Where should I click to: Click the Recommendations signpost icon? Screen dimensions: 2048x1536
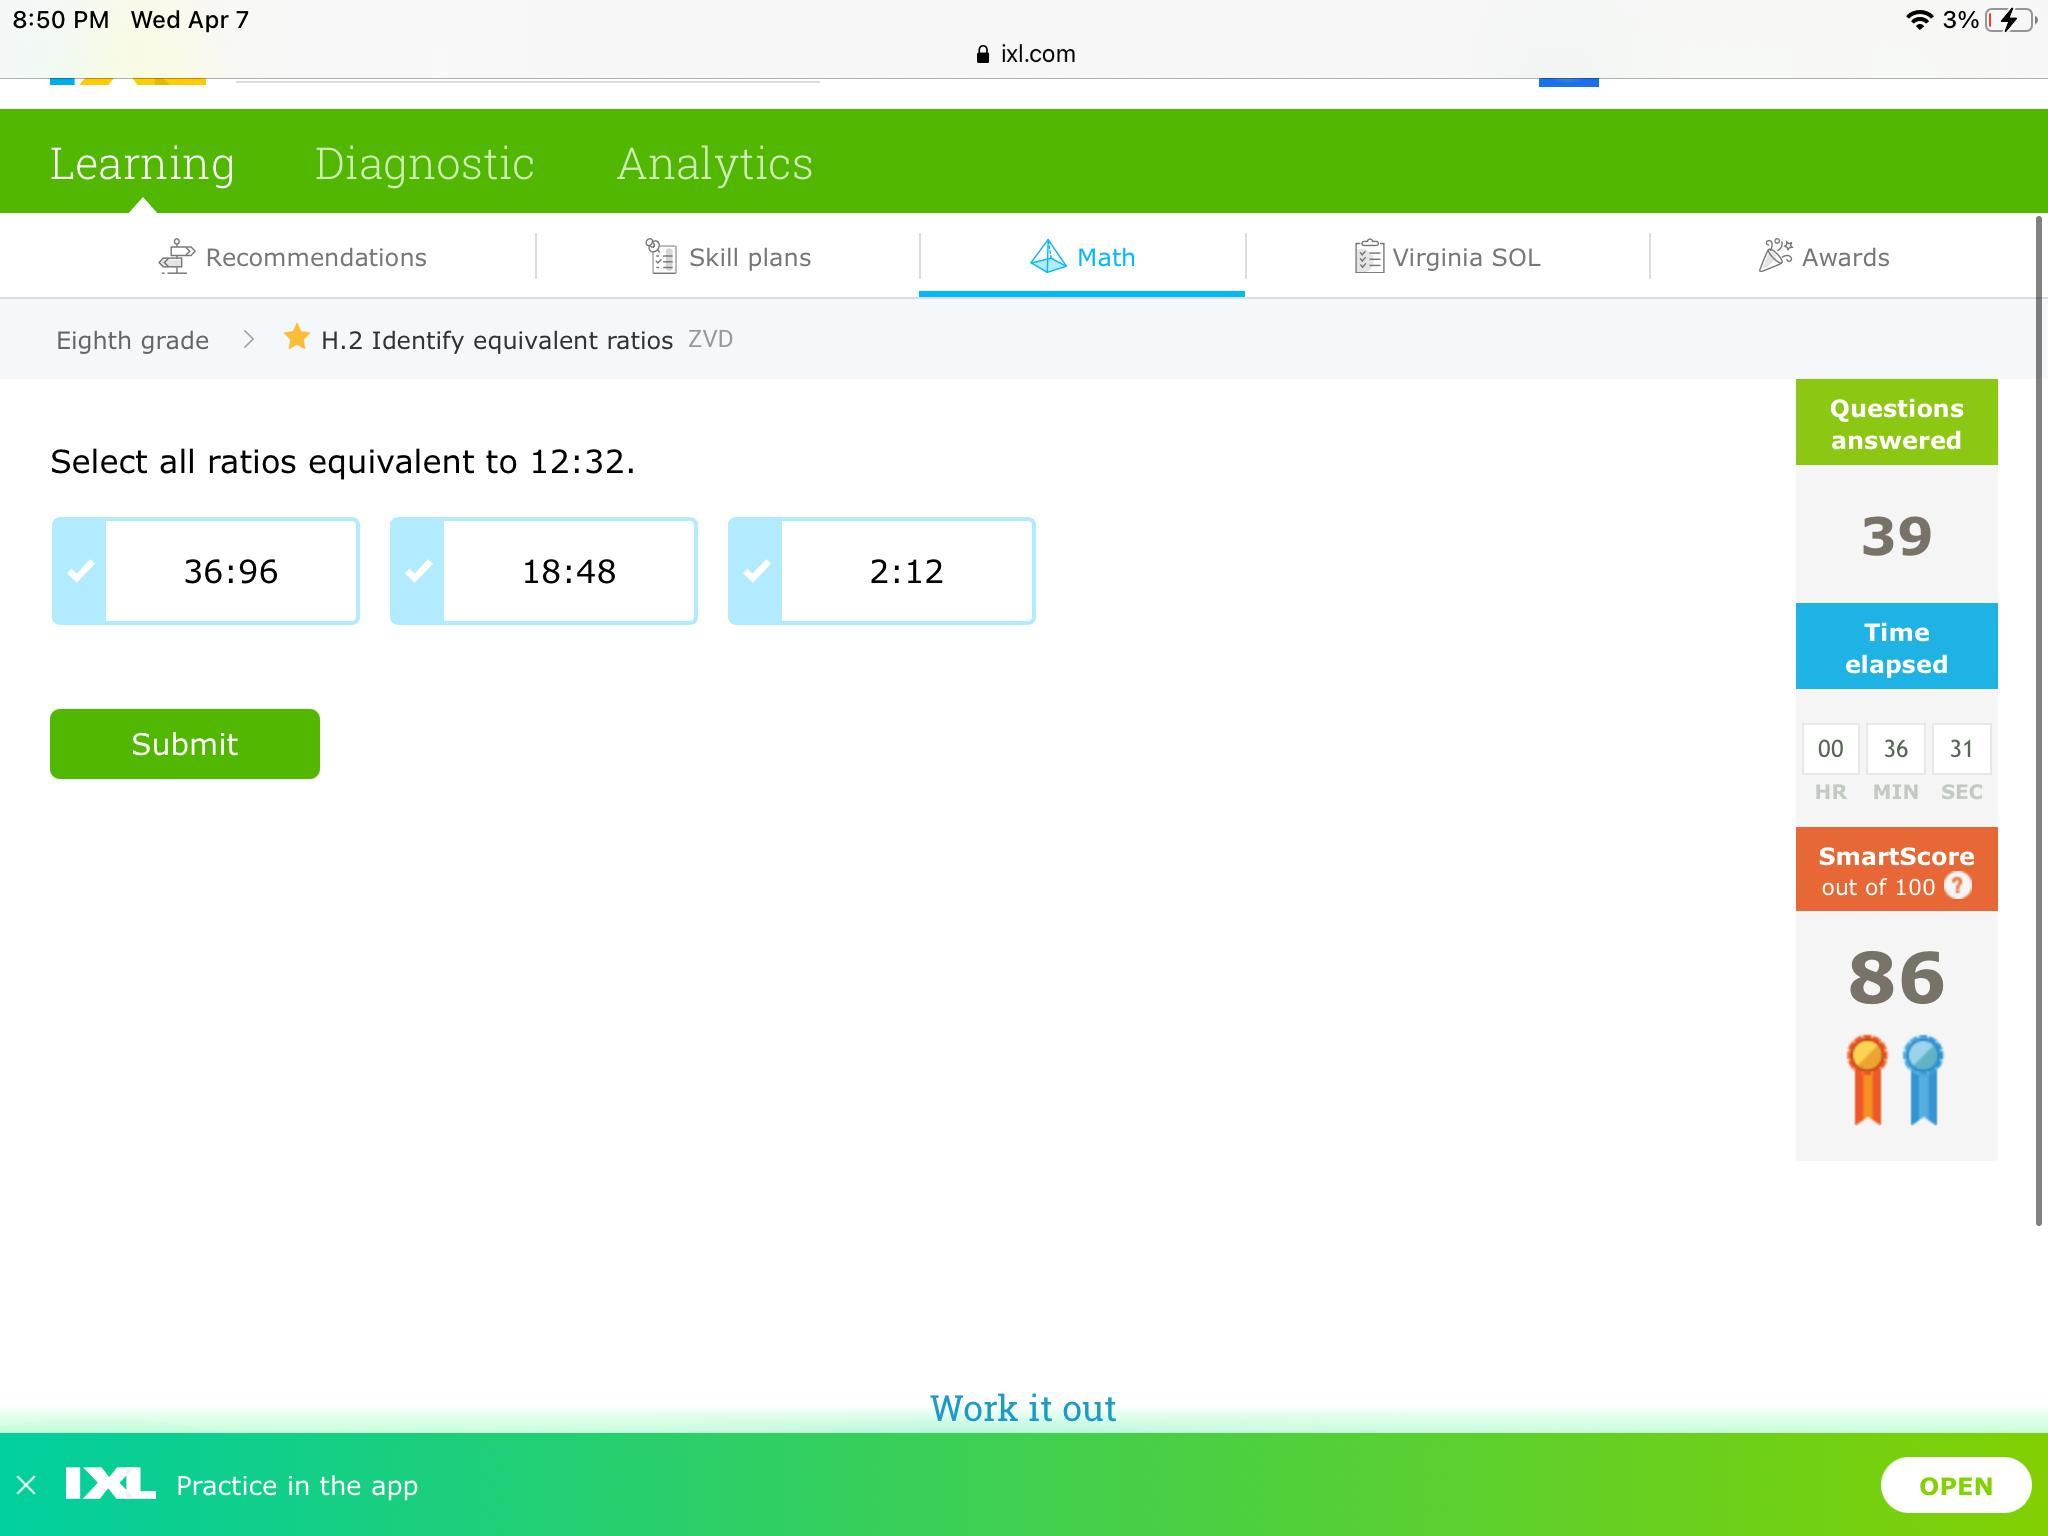(176, 257)
